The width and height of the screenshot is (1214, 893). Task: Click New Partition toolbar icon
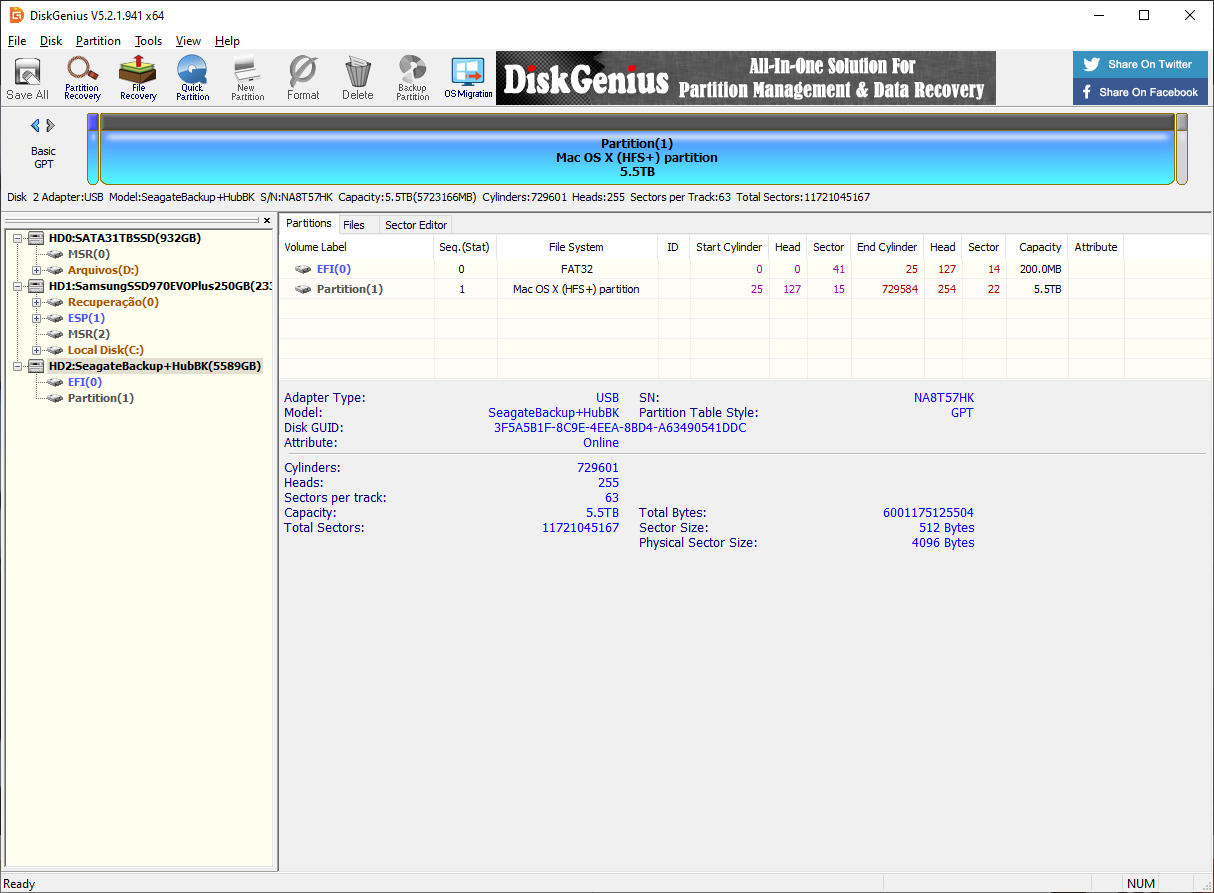click(247, 79)
